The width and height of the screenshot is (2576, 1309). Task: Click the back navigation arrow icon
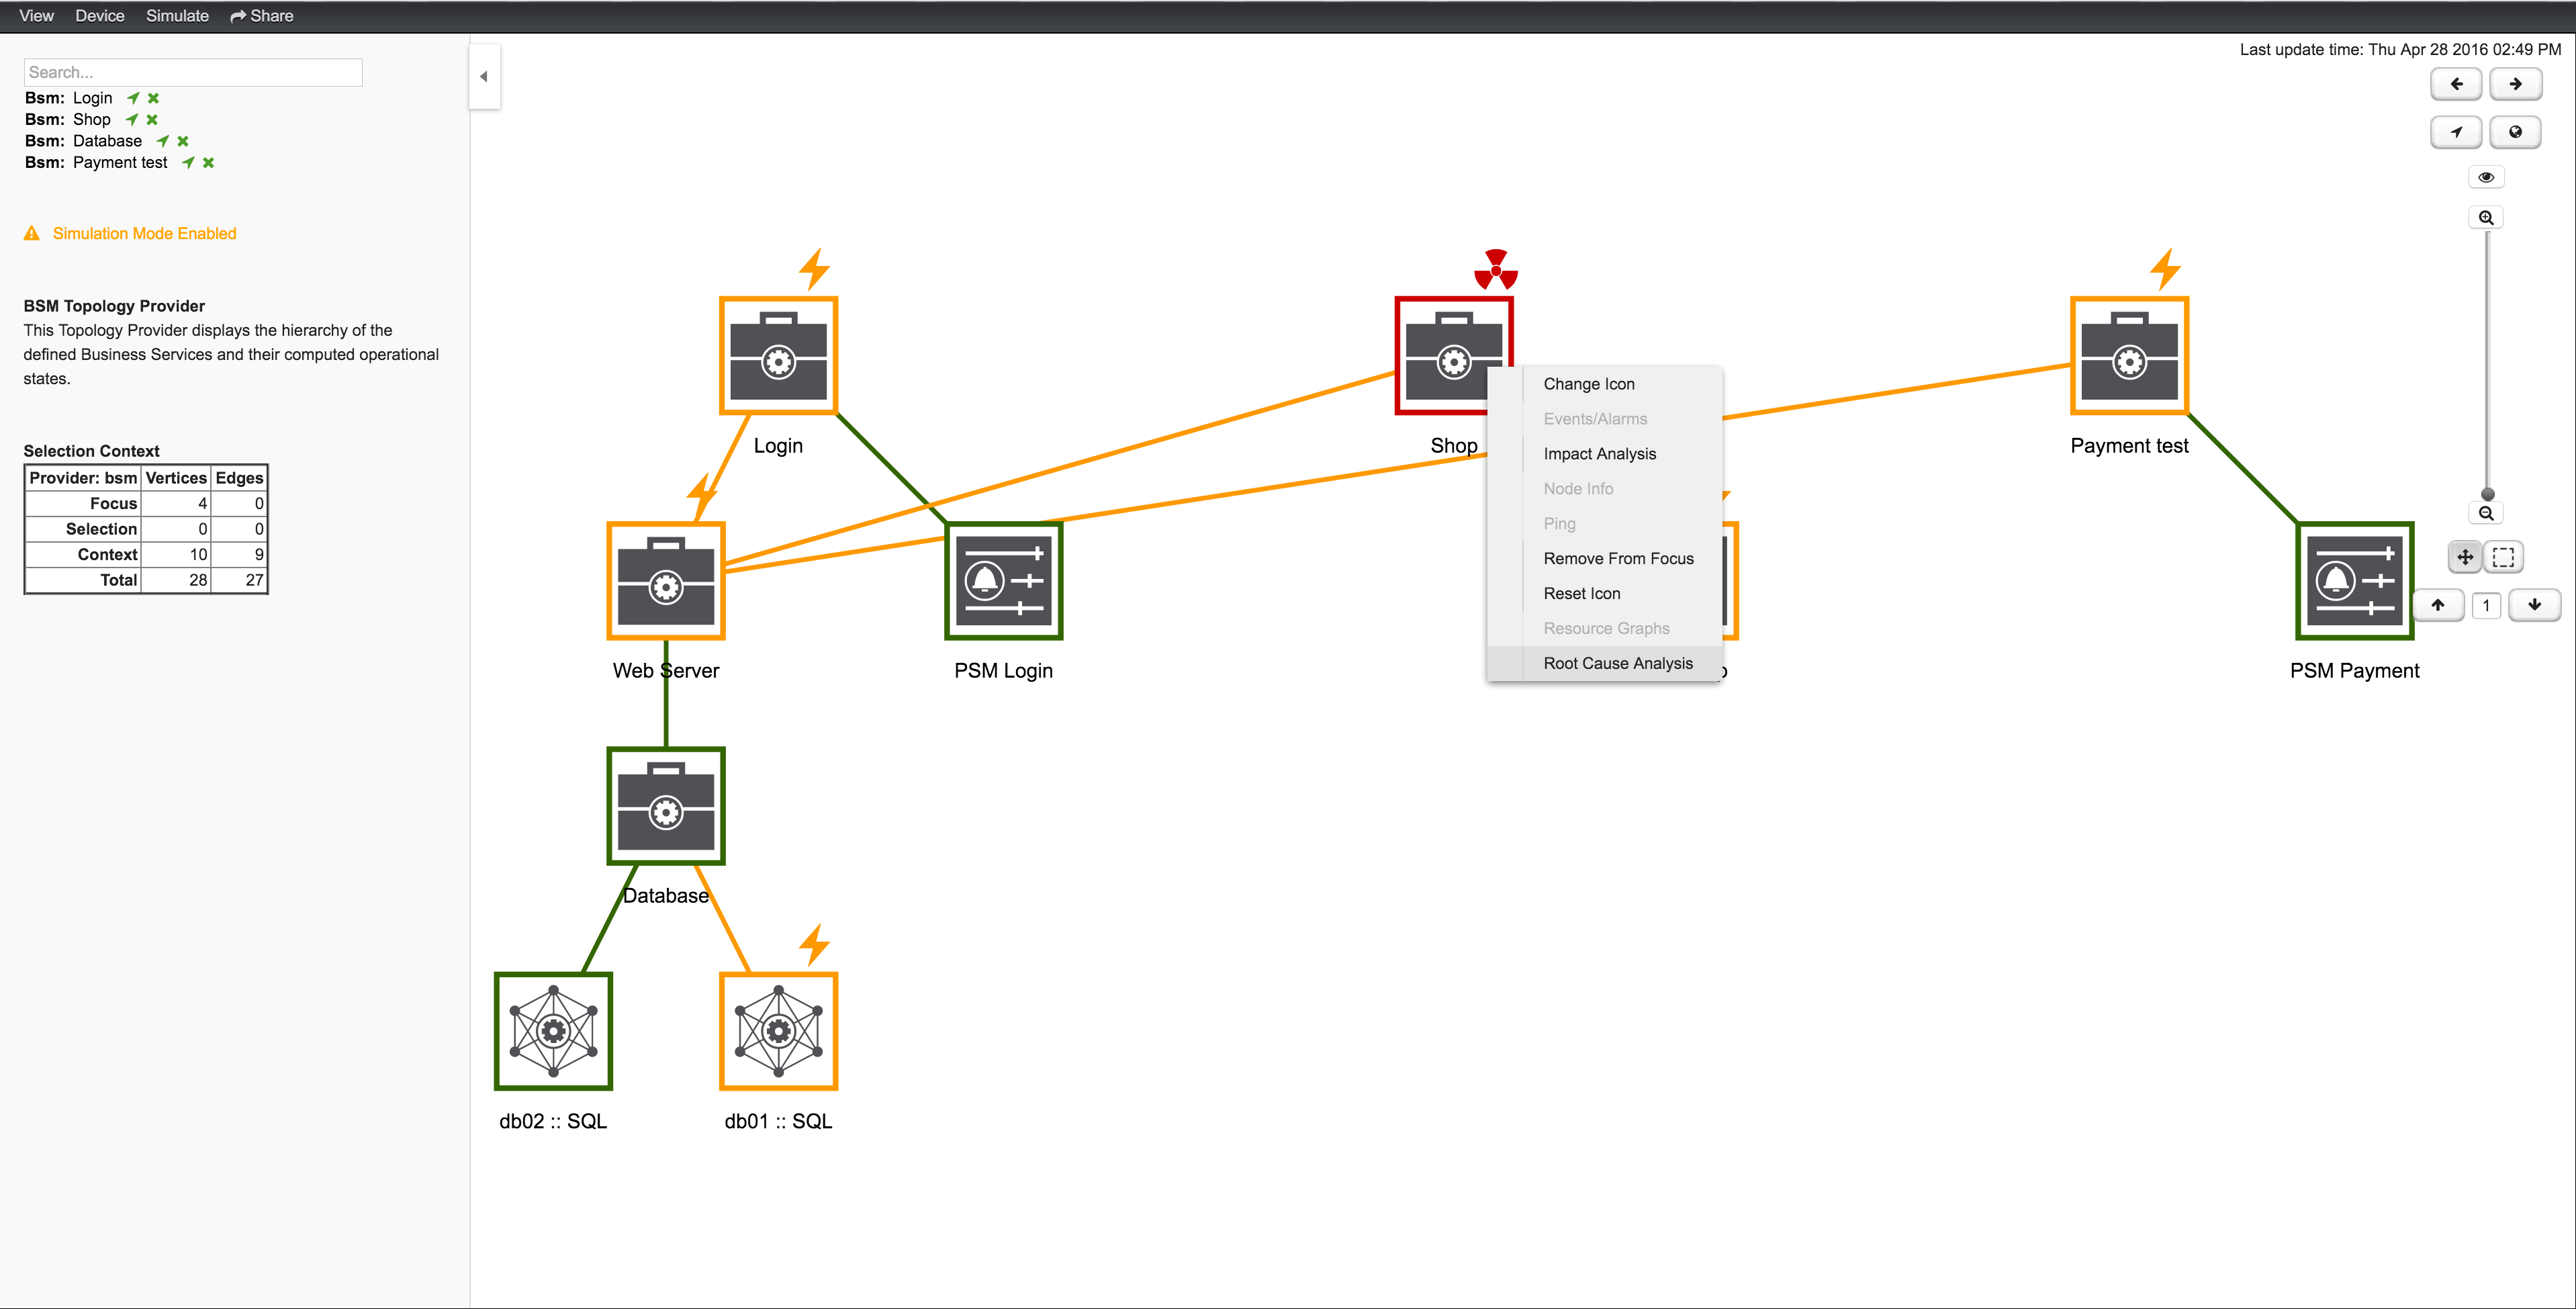[2456, 84]
